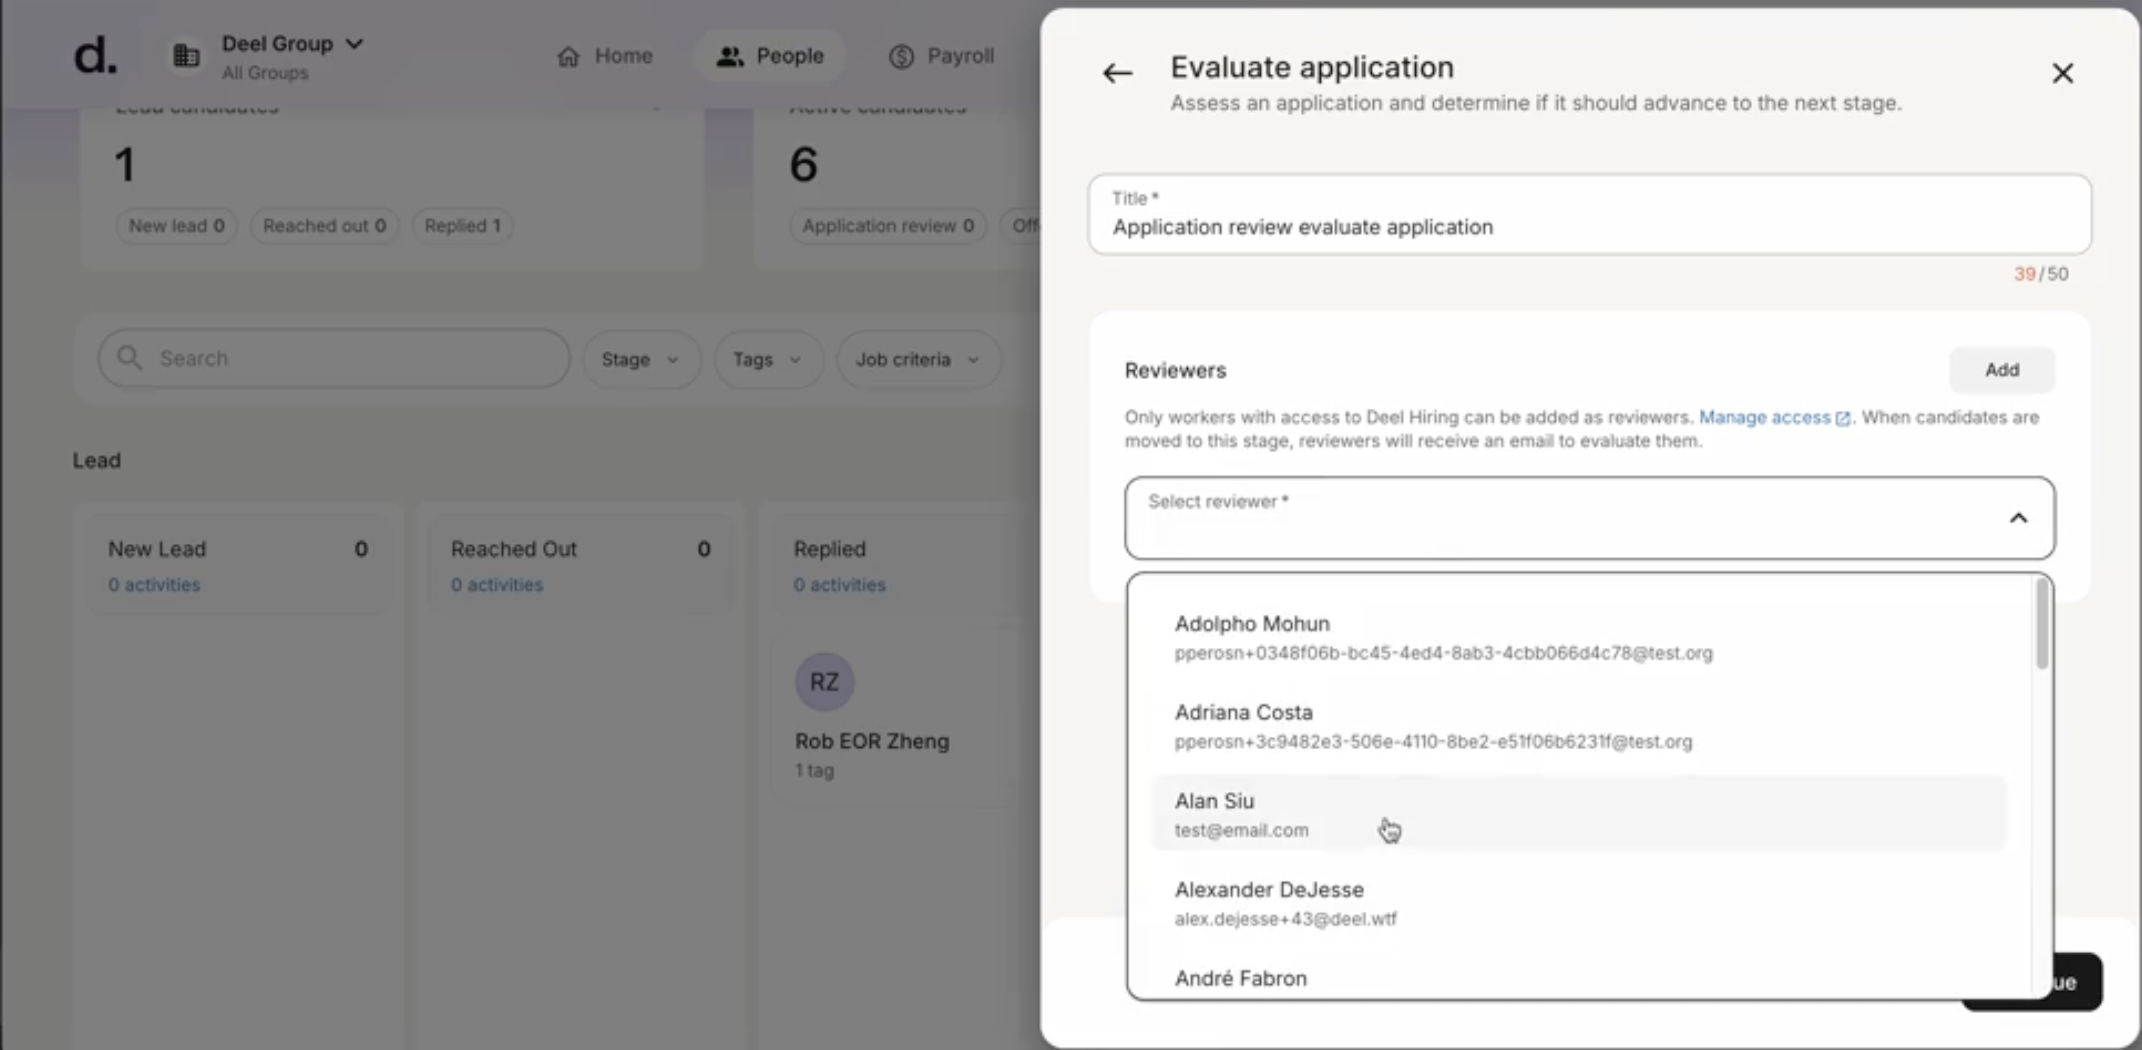Click the Reached out 0 chip
2142x1050 pixels.
324,226
